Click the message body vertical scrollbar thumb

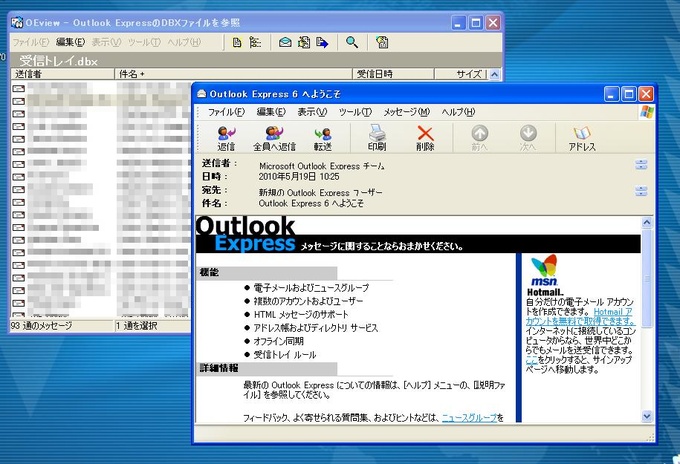pos(647,278)
